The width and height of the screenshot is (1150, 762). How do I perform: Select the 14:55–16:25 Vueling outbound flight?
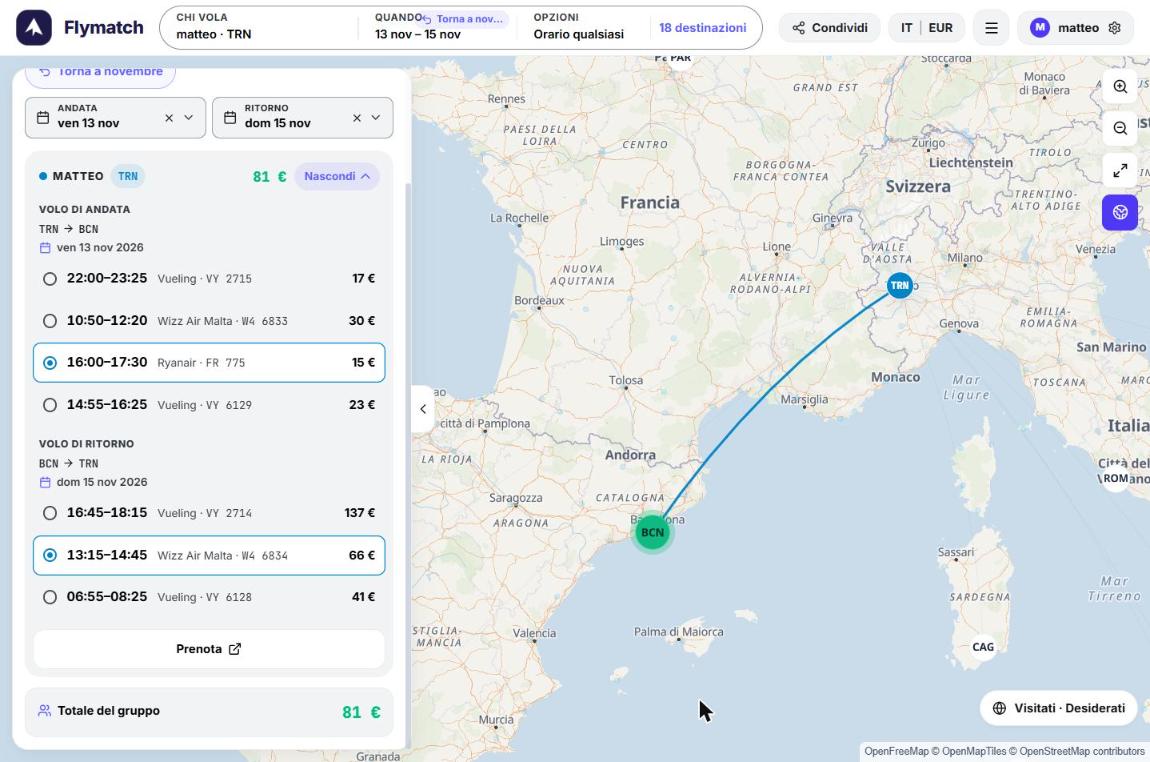(x=209, y=405)
